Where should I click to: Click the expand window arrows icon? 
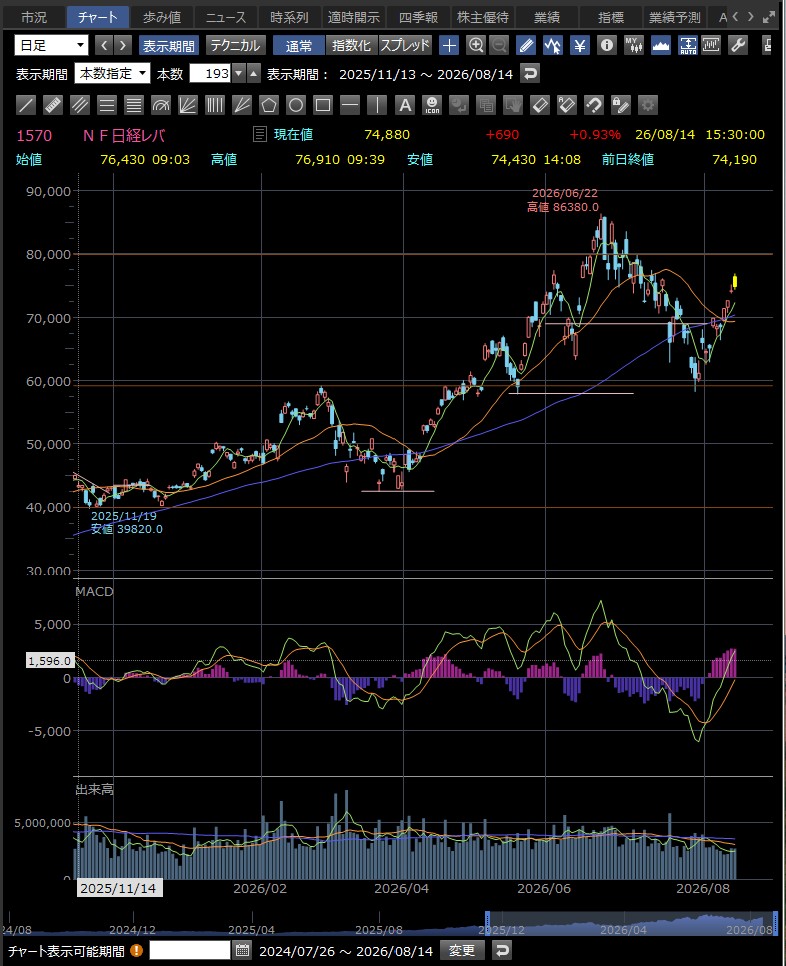[769, 17]
